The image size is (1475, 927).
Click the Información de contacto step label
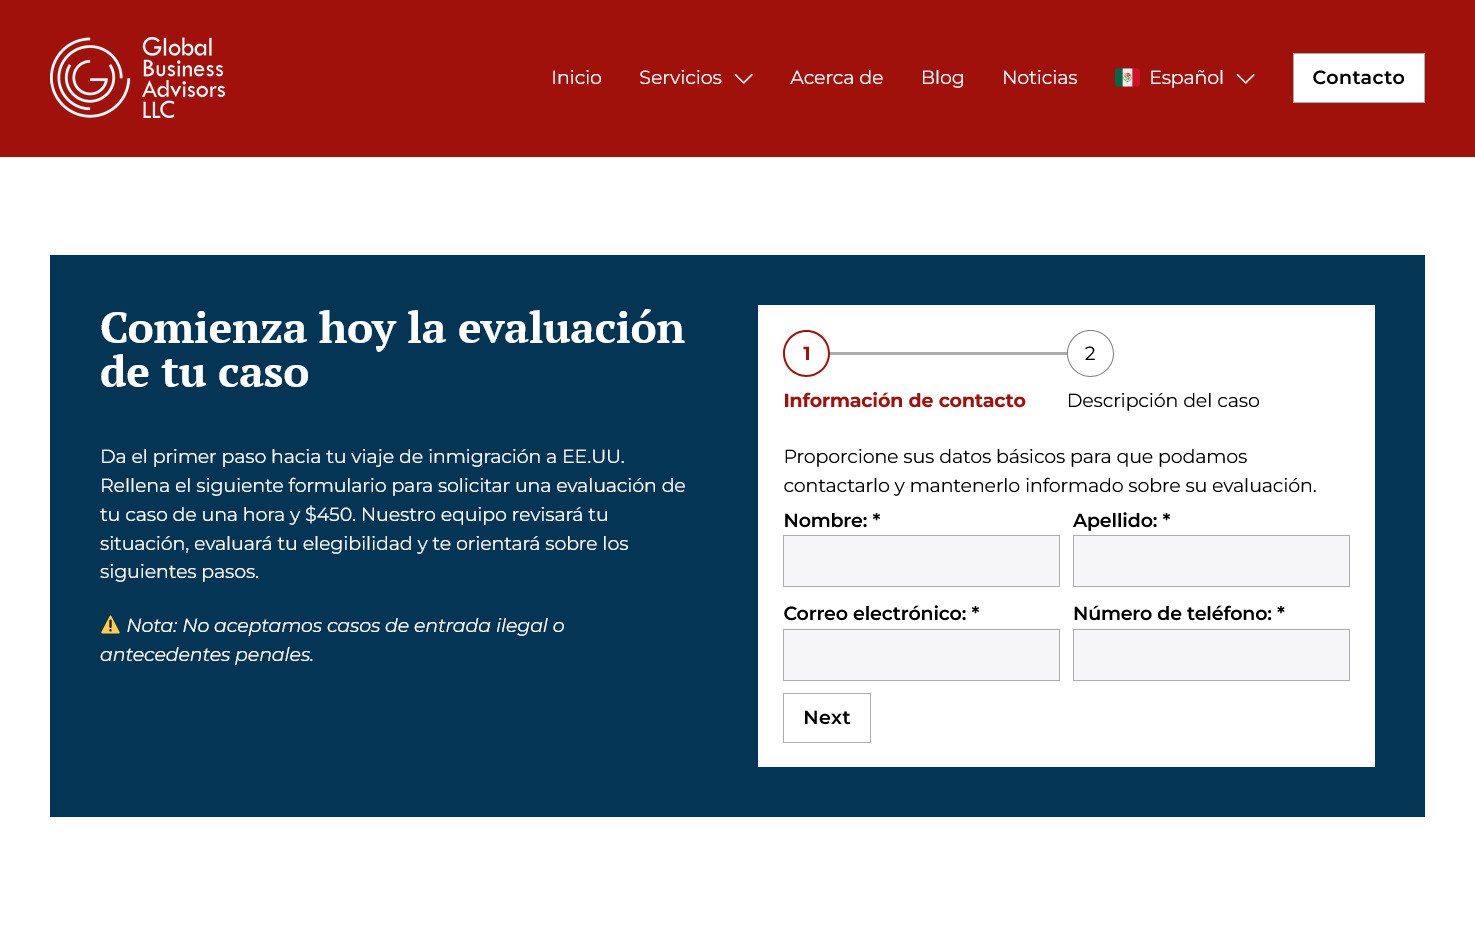tap(904, 401)
